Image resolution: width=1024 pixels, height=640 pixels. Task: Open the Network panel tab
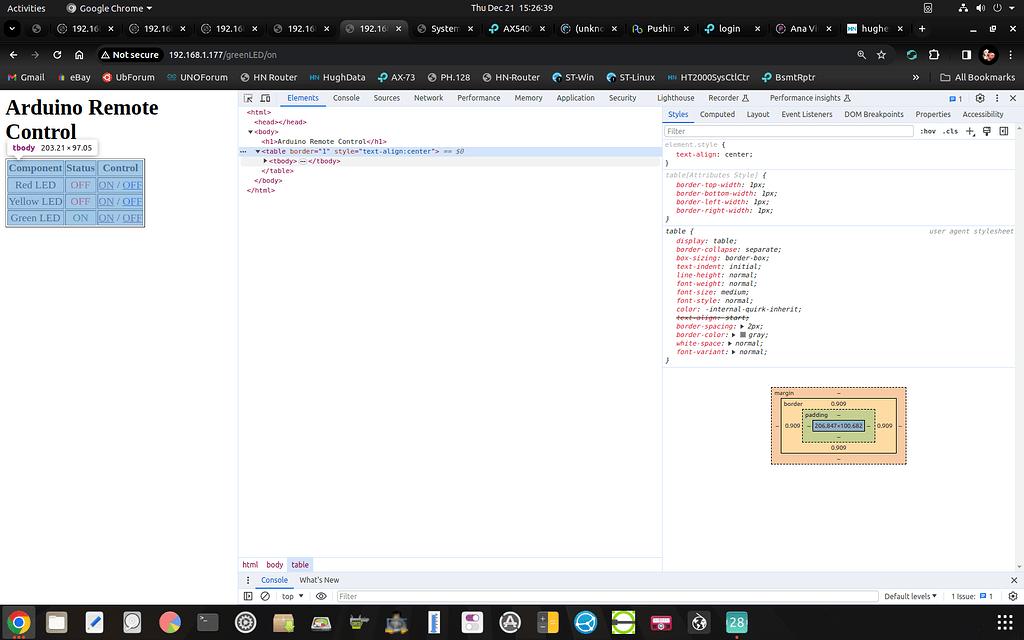point(428,98)
